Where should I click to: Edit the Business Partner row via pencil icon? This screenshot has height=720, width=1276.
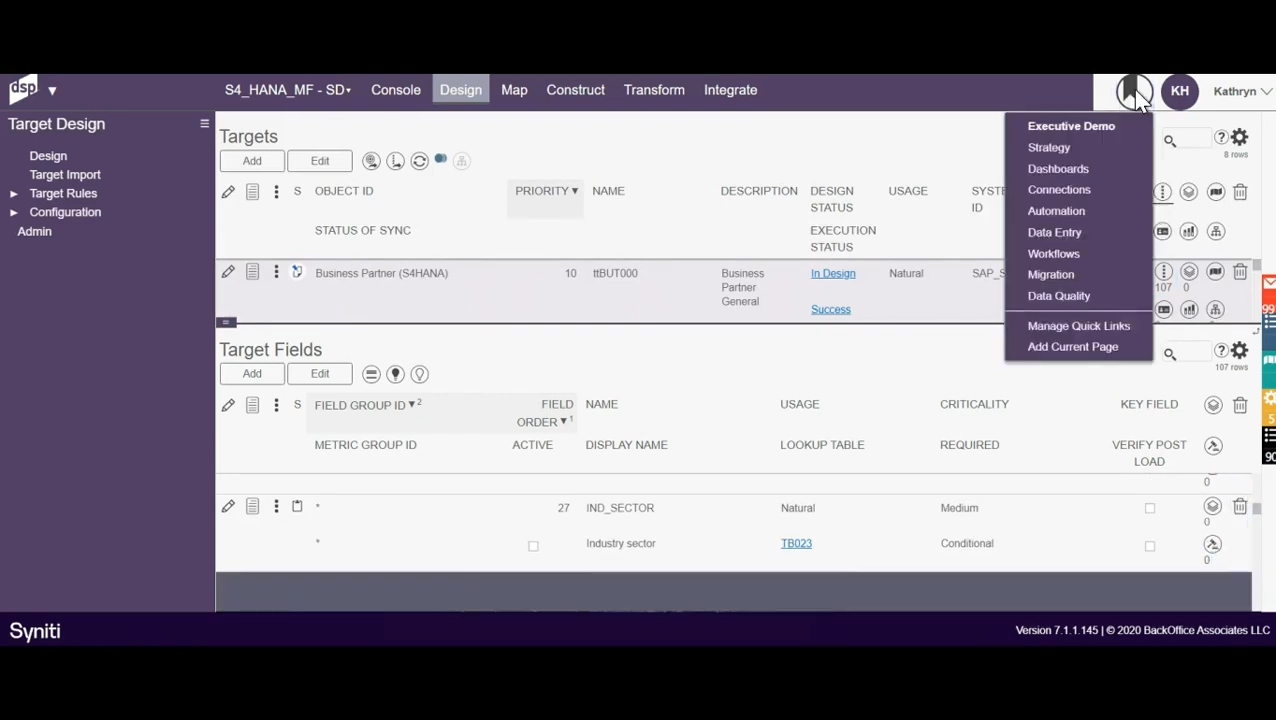(227, 272)
